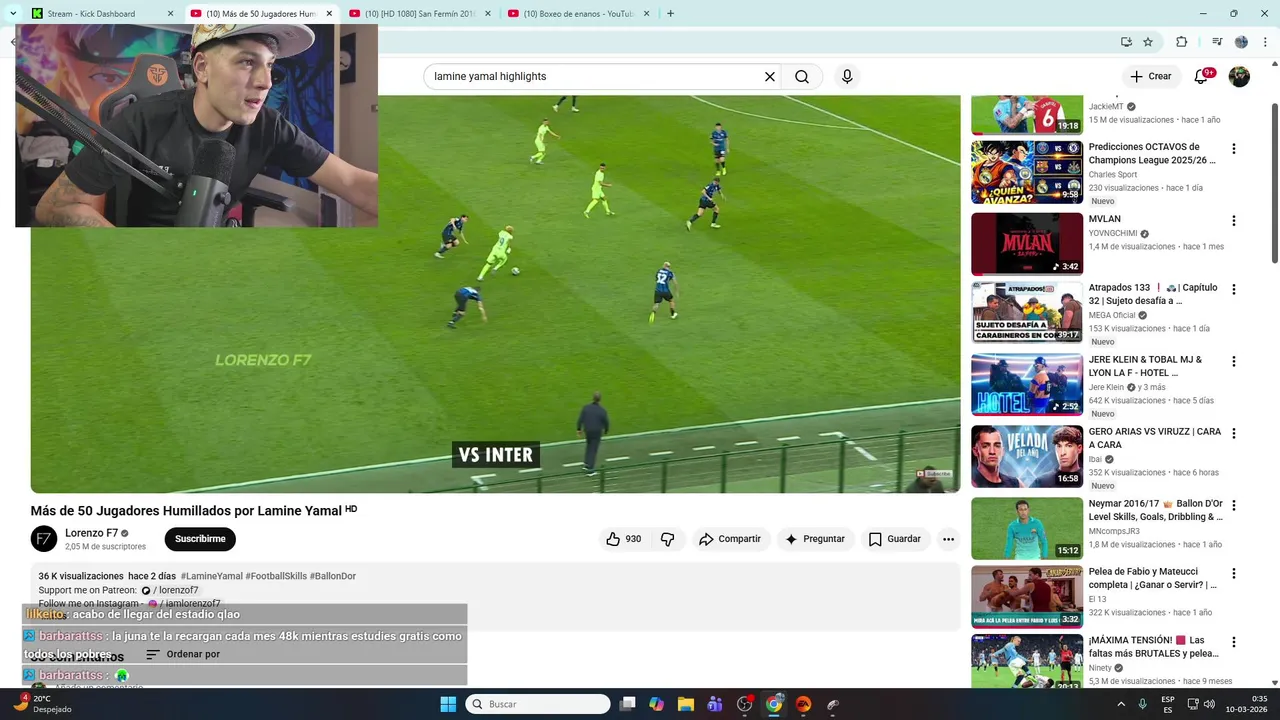Open File Explorer from the taskbar

[x=686, y=704]
